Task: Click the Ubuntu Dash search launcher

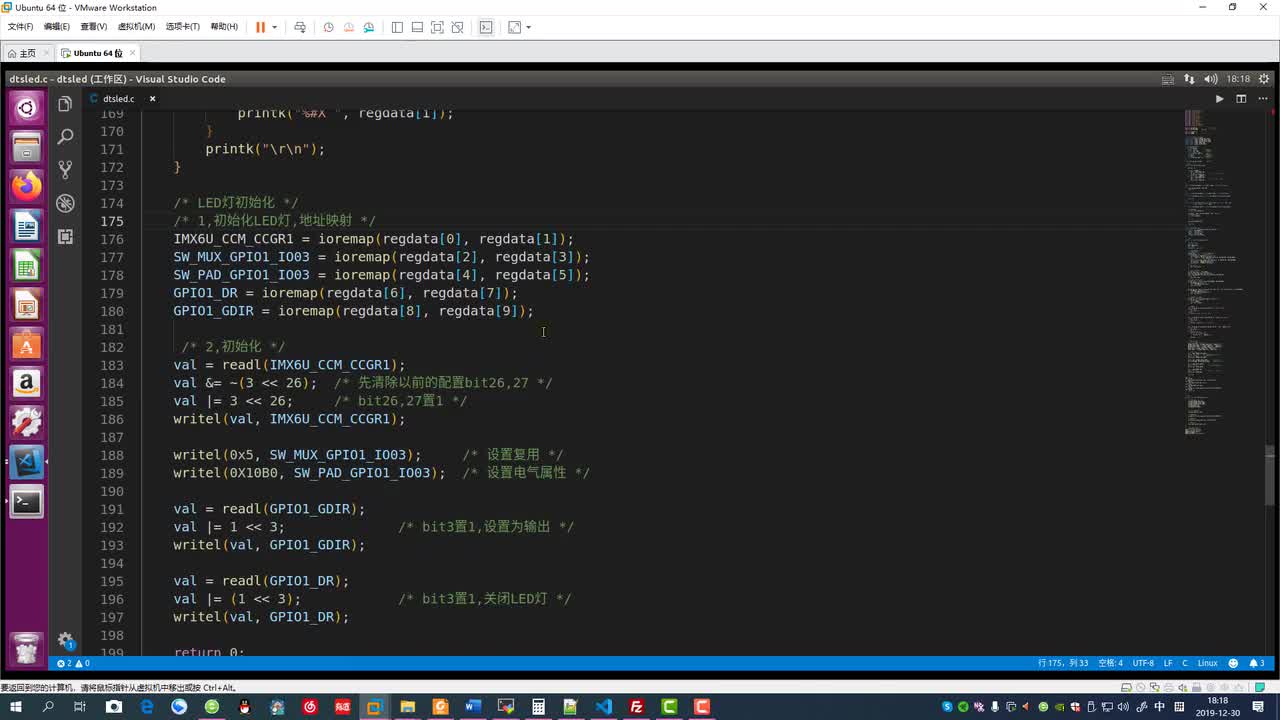Action: [26, 108]
